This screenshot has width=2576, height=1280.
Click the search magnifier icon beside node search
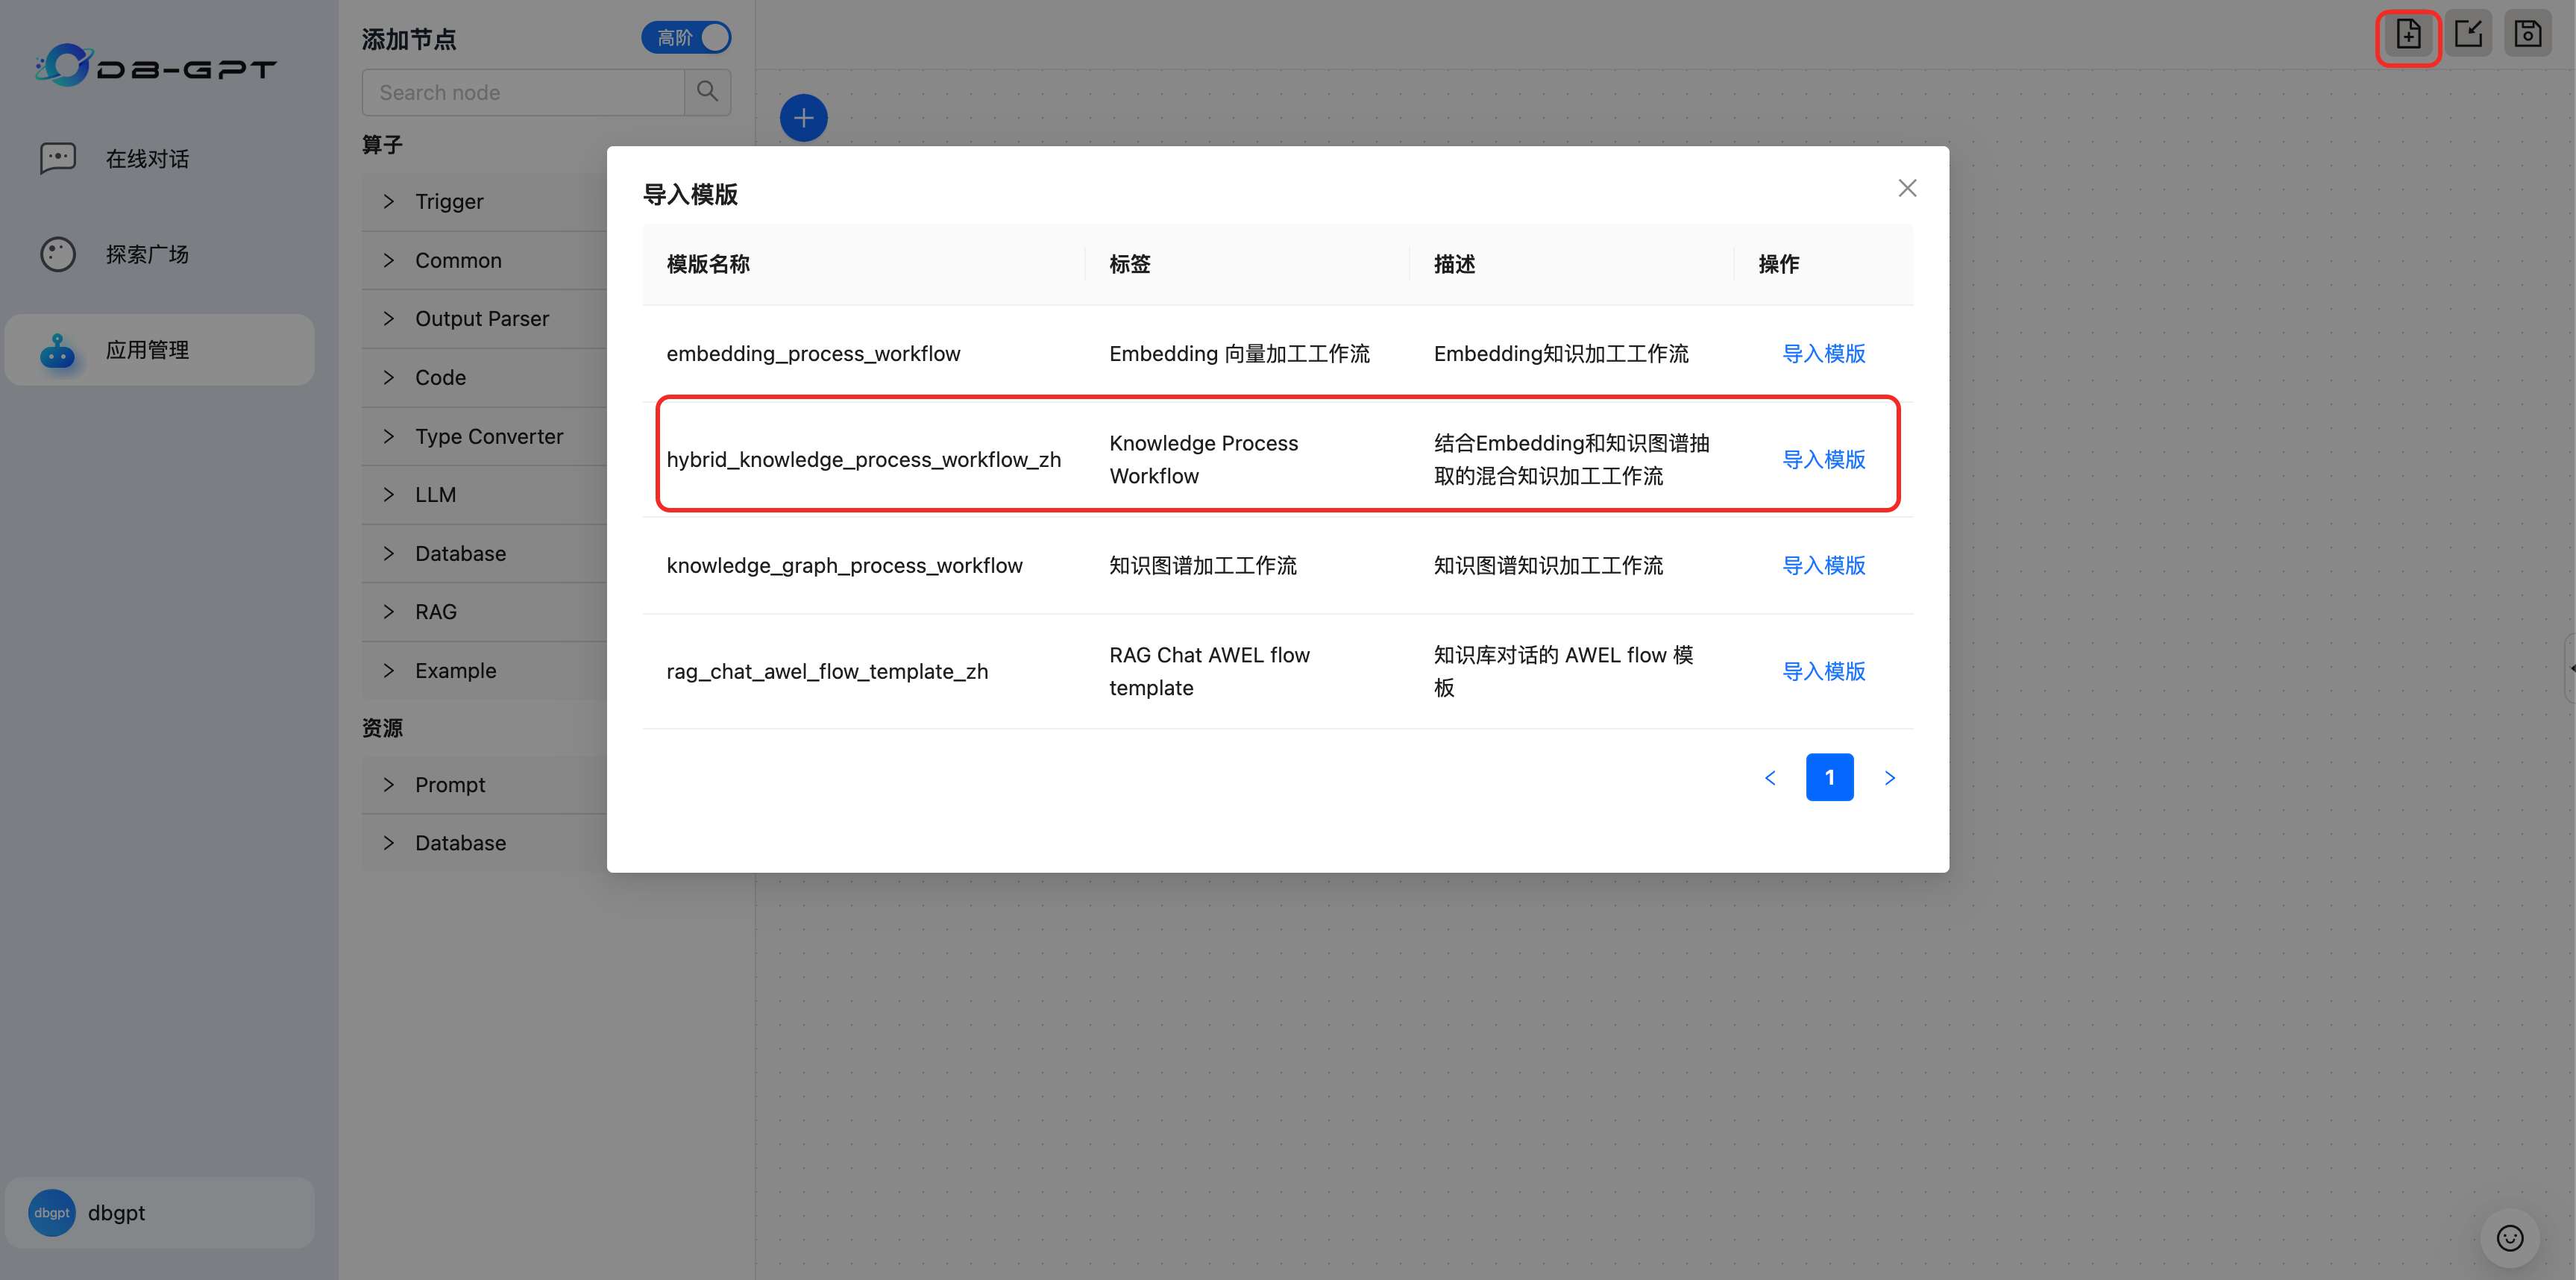pos(707,92)
